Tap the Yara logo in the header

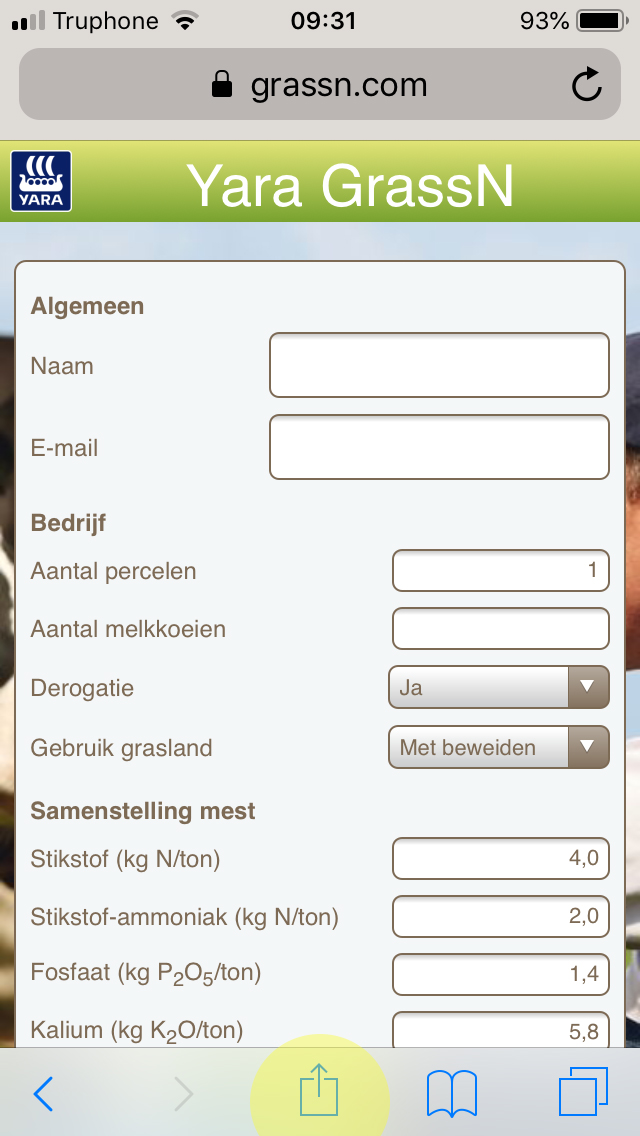(x=40, y=181)
